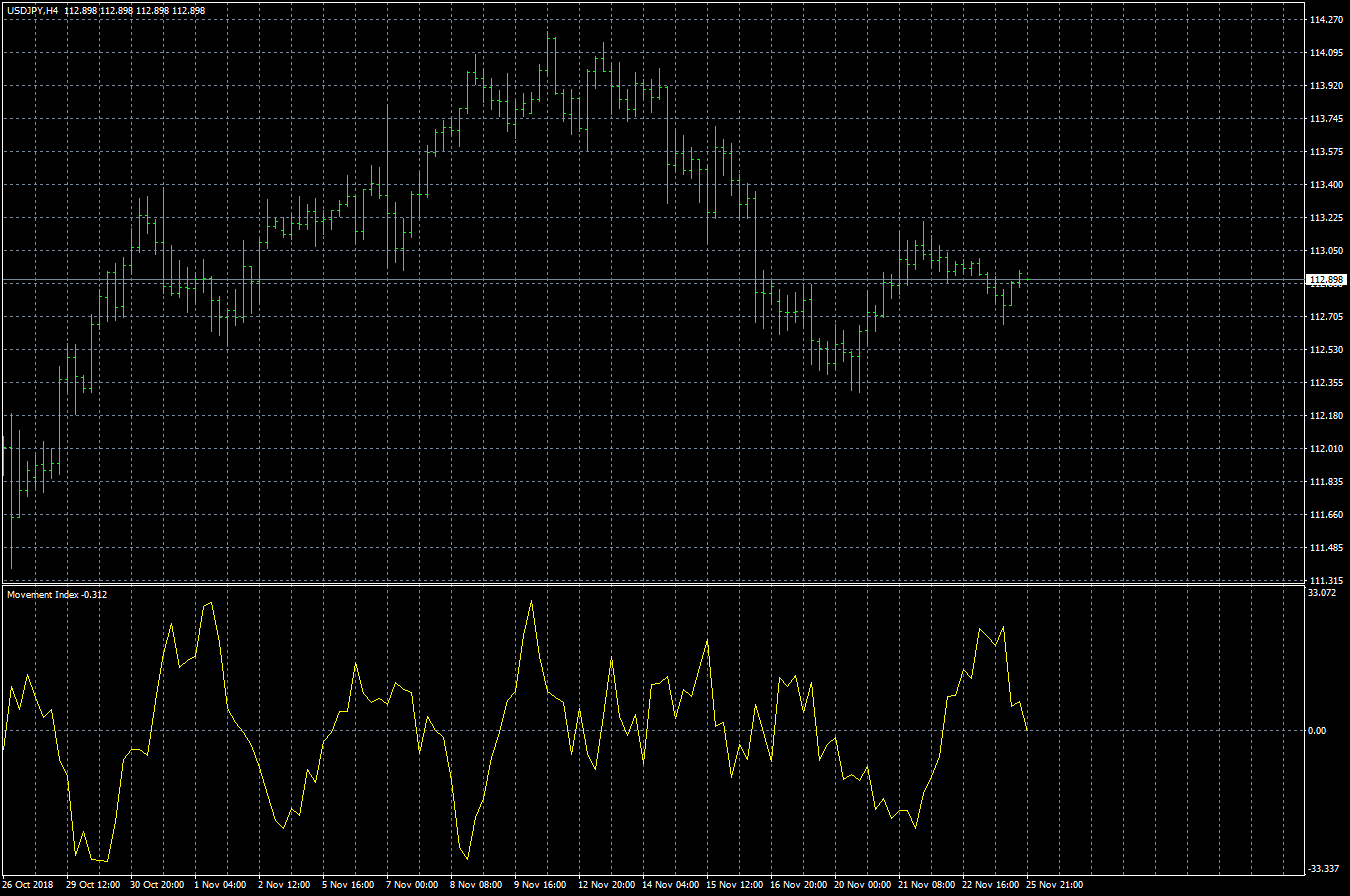The width and height of the screenshot is (1350, 896).
Task: Click the 16 Nov 20:00 time label
Action: [799, 885]
